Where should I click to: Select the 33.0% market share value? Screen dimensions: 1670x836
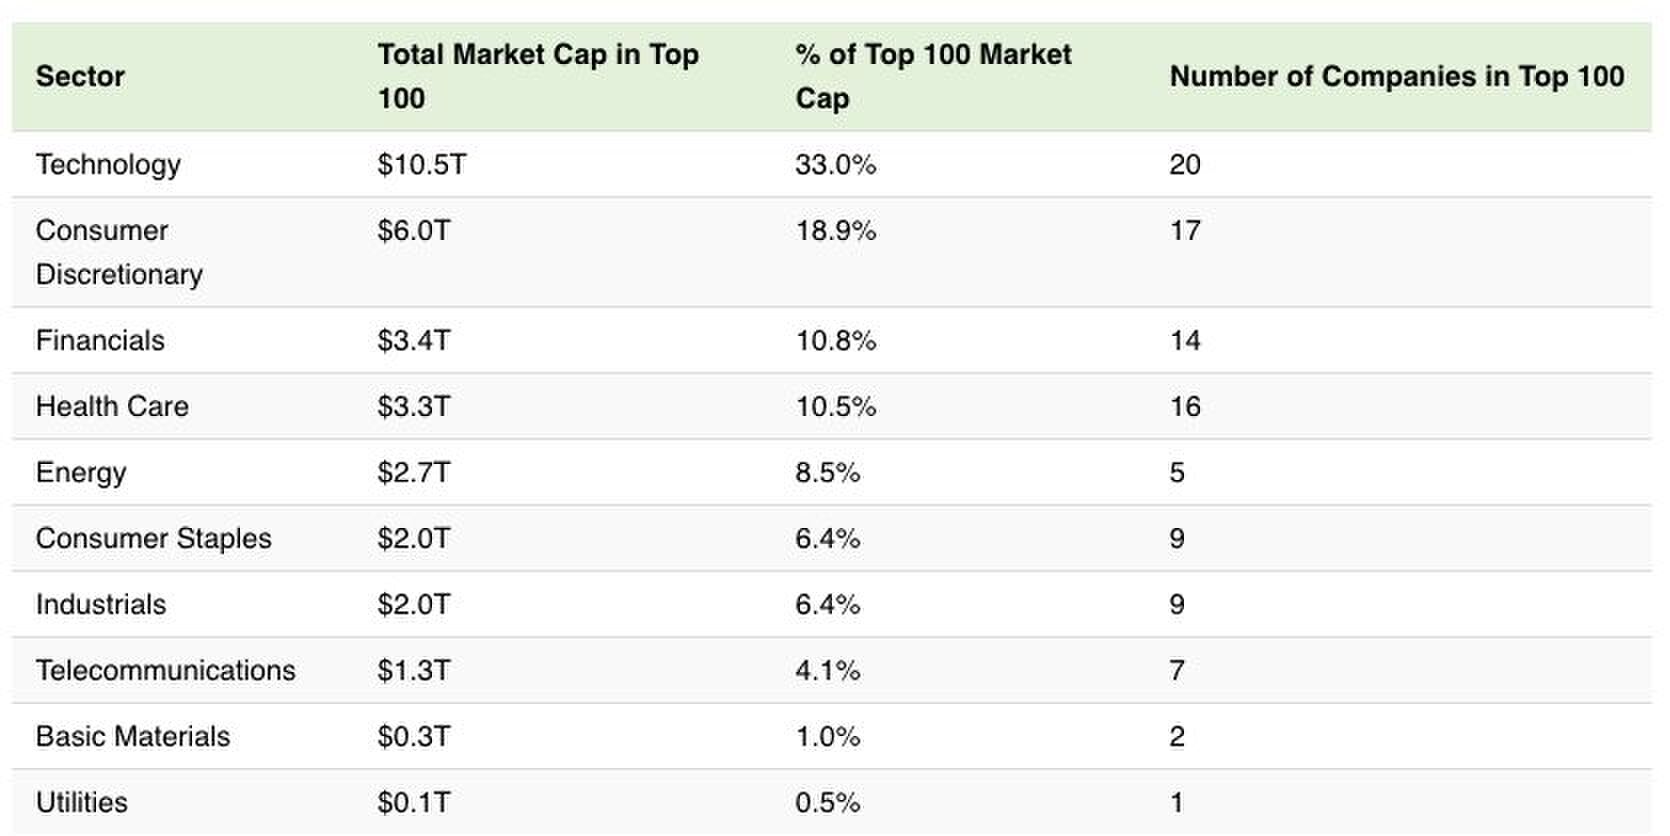[835, 164]
